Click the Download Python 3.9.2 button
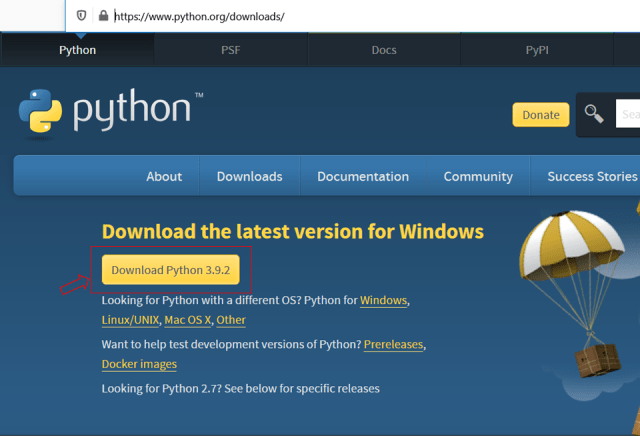 tap(171, 270)
